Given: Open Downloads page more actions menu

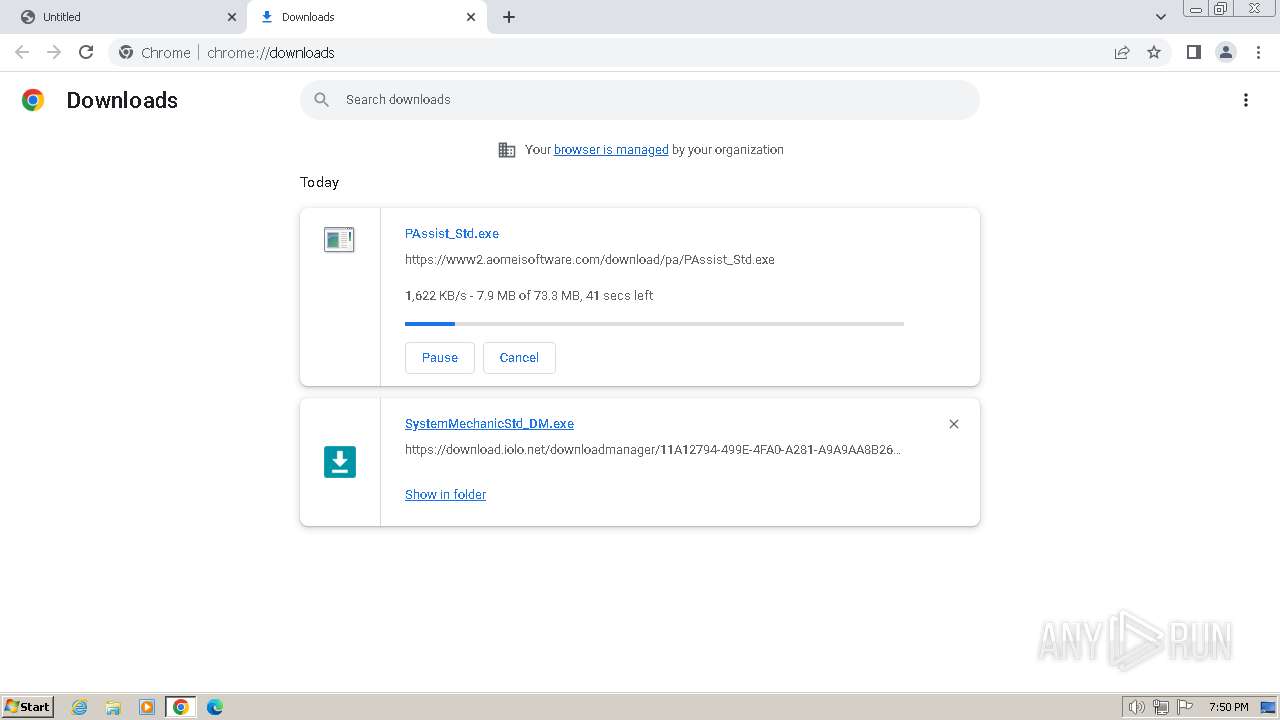Looking at the screenshot, I should point(1246,100).
